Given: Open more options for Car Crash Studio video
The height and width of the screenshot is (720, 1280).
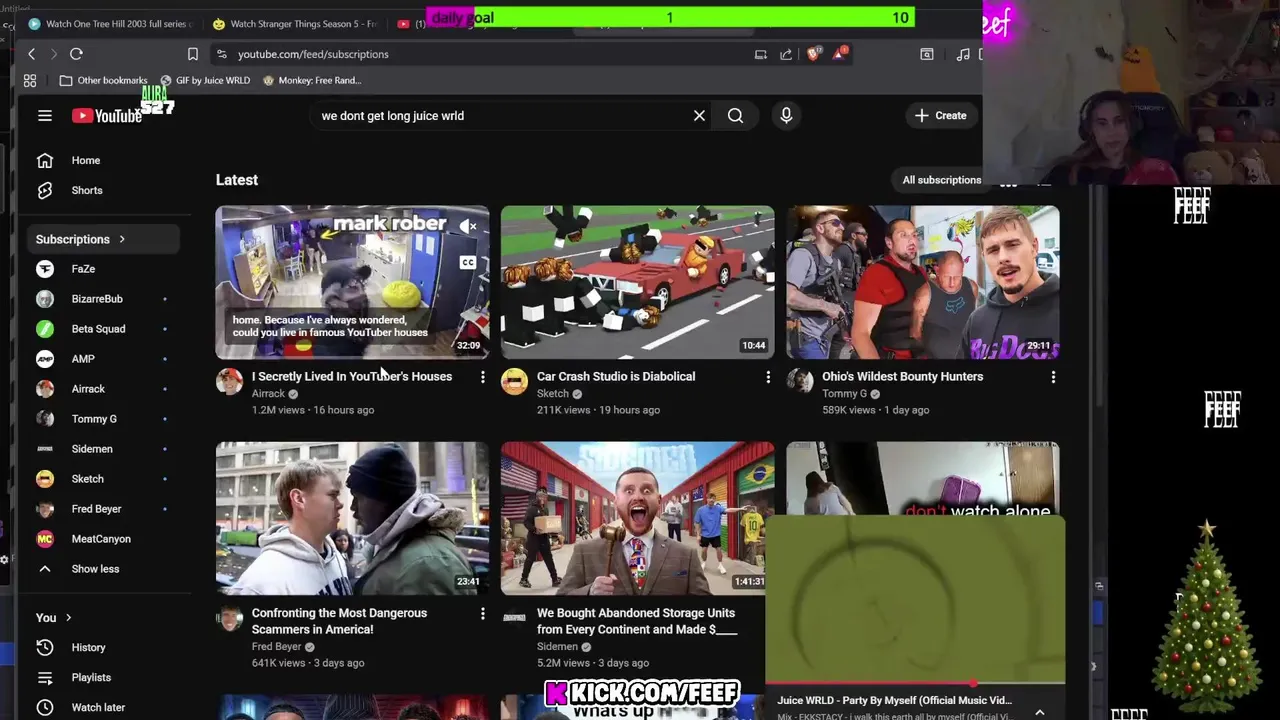Looking at the screenshot, I should pyautogui.click(x=767, y=377).
